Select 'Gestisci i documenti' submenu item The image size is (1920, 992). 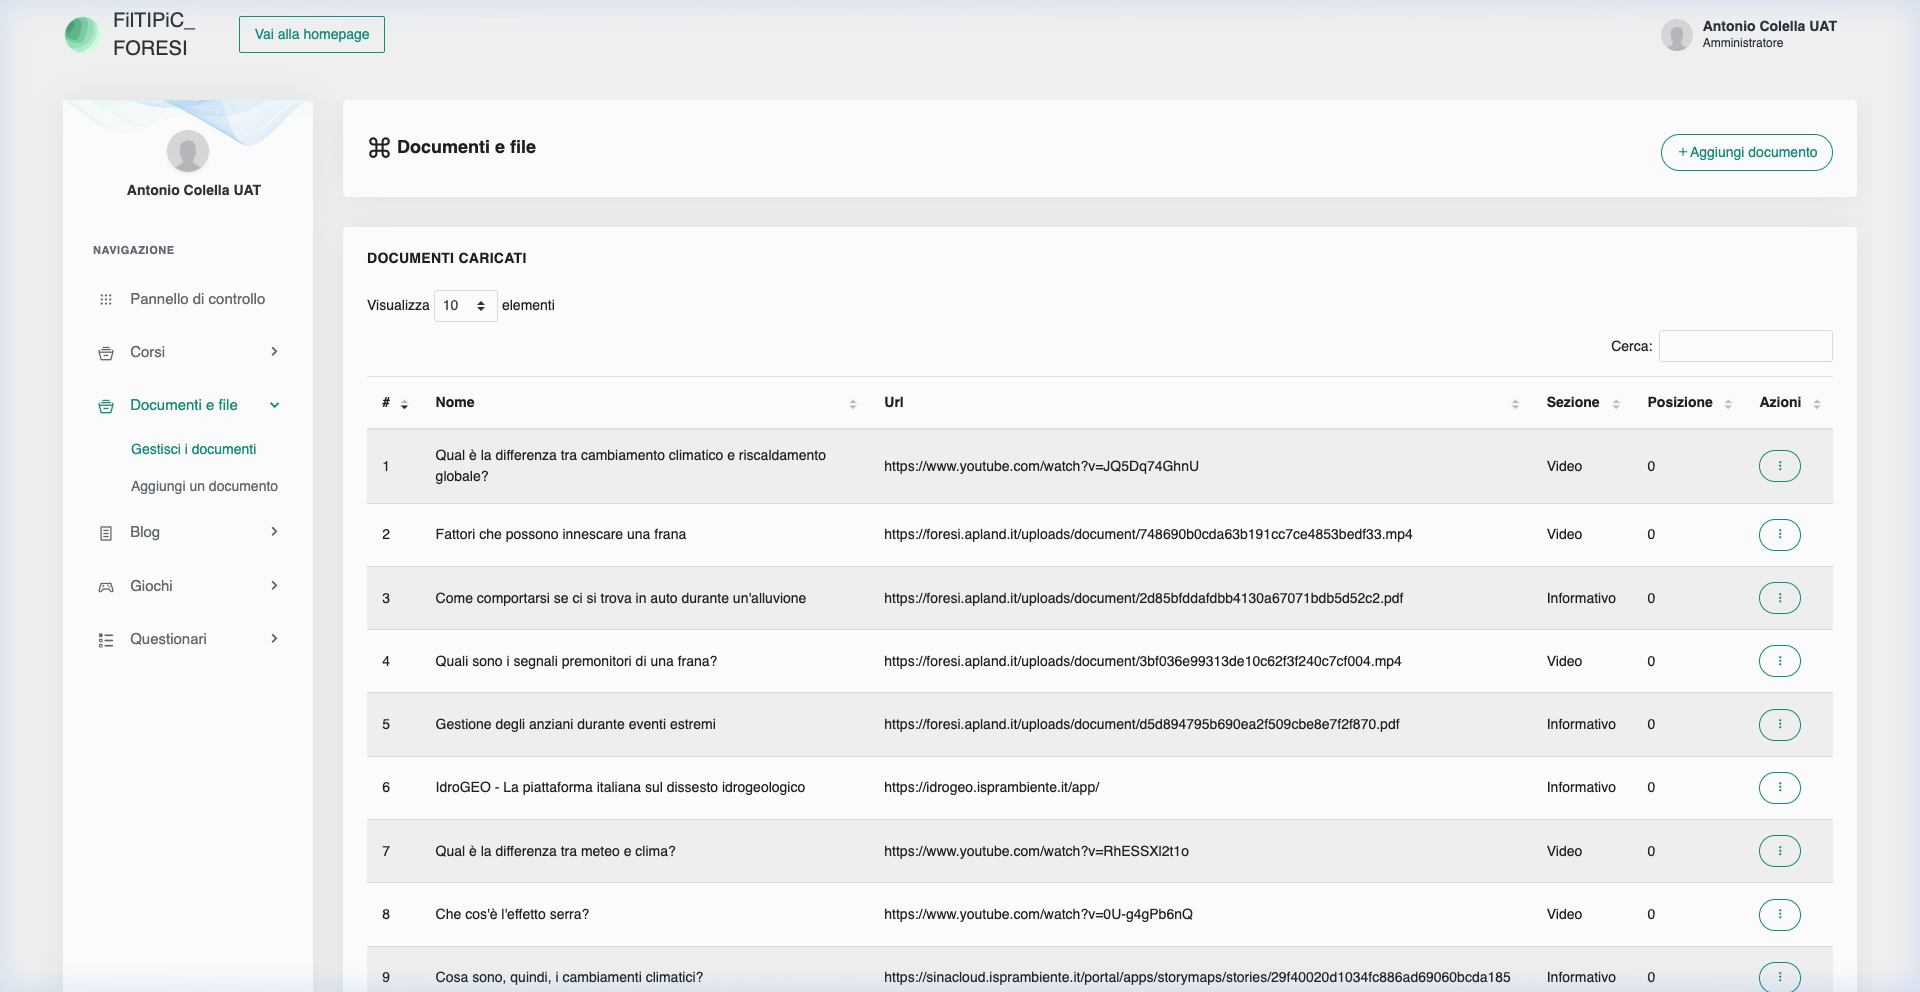[x=193, y=449]
